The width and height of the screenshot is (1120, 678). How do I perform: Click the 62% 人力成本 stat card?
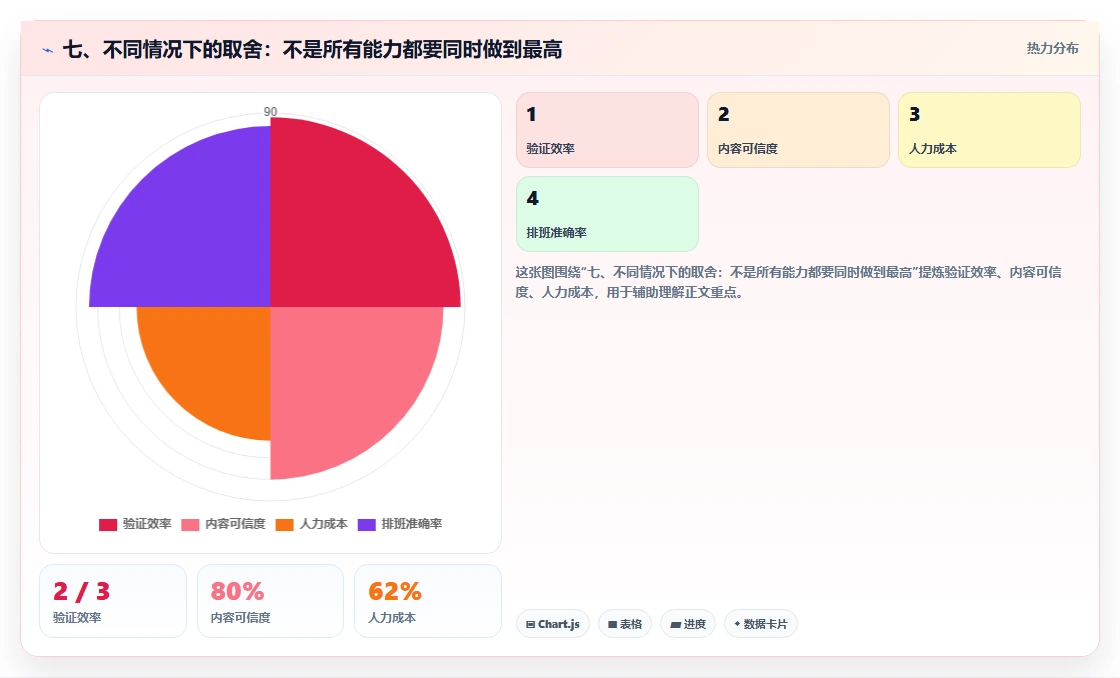pyautogui.click(x=428, y=601)
